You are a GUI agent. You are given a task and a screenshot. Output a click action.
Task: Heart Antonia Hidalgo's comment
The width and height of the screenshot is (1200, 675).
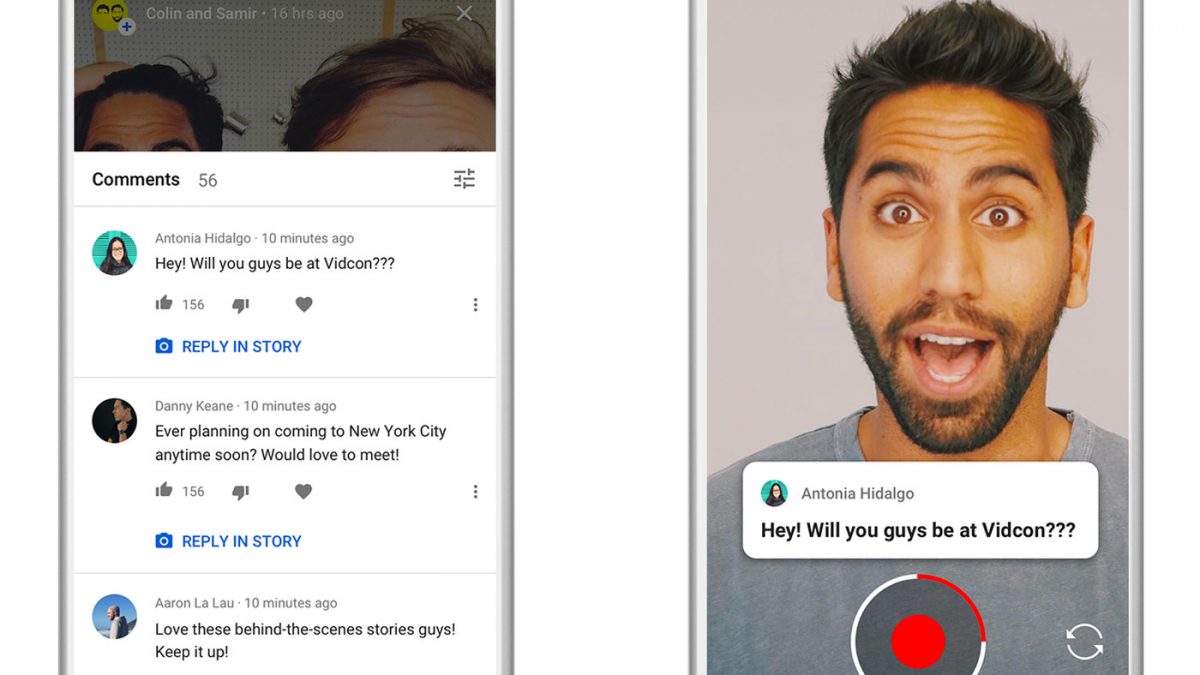304,305
